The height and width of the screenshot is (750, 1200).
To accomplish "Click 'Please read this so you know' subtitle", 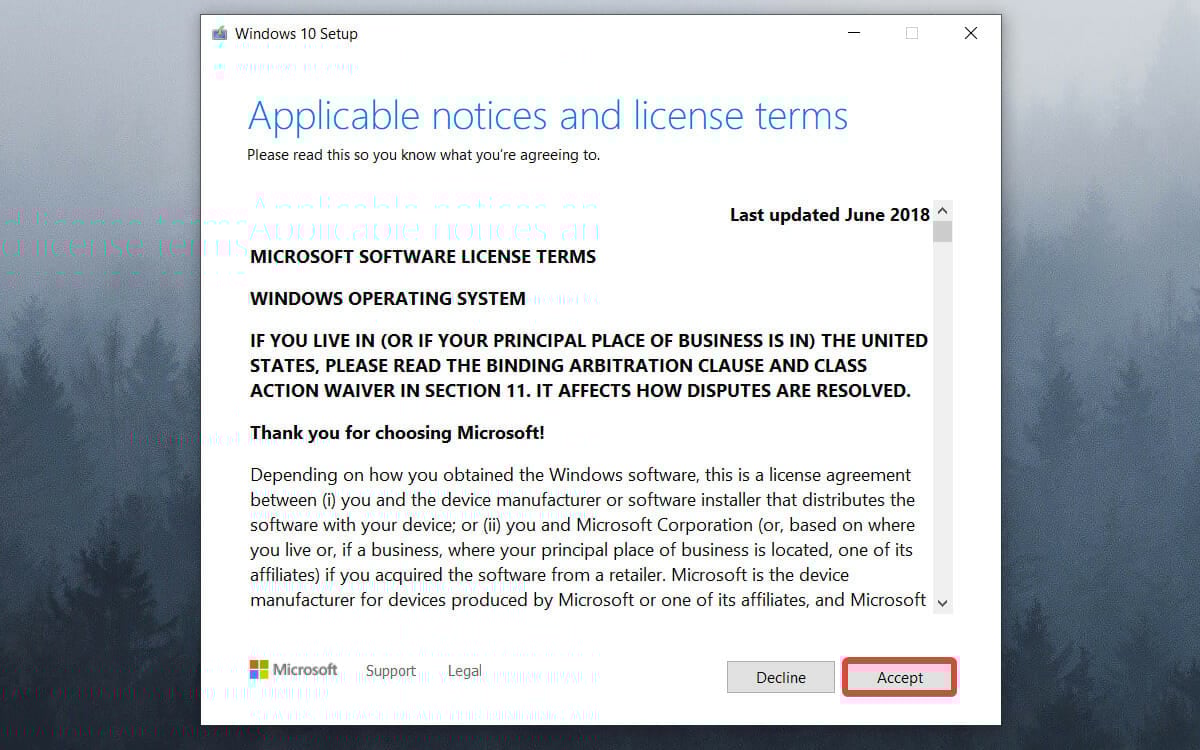I will (424, 156).
